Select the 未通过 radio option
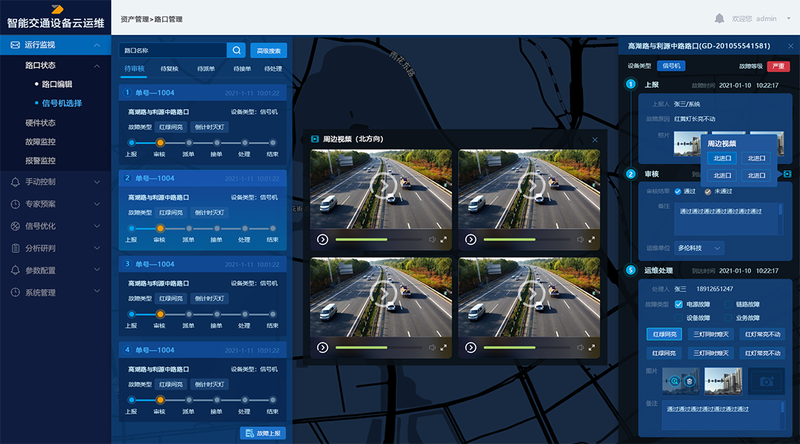The image size is (800, 444). [708, 191]
